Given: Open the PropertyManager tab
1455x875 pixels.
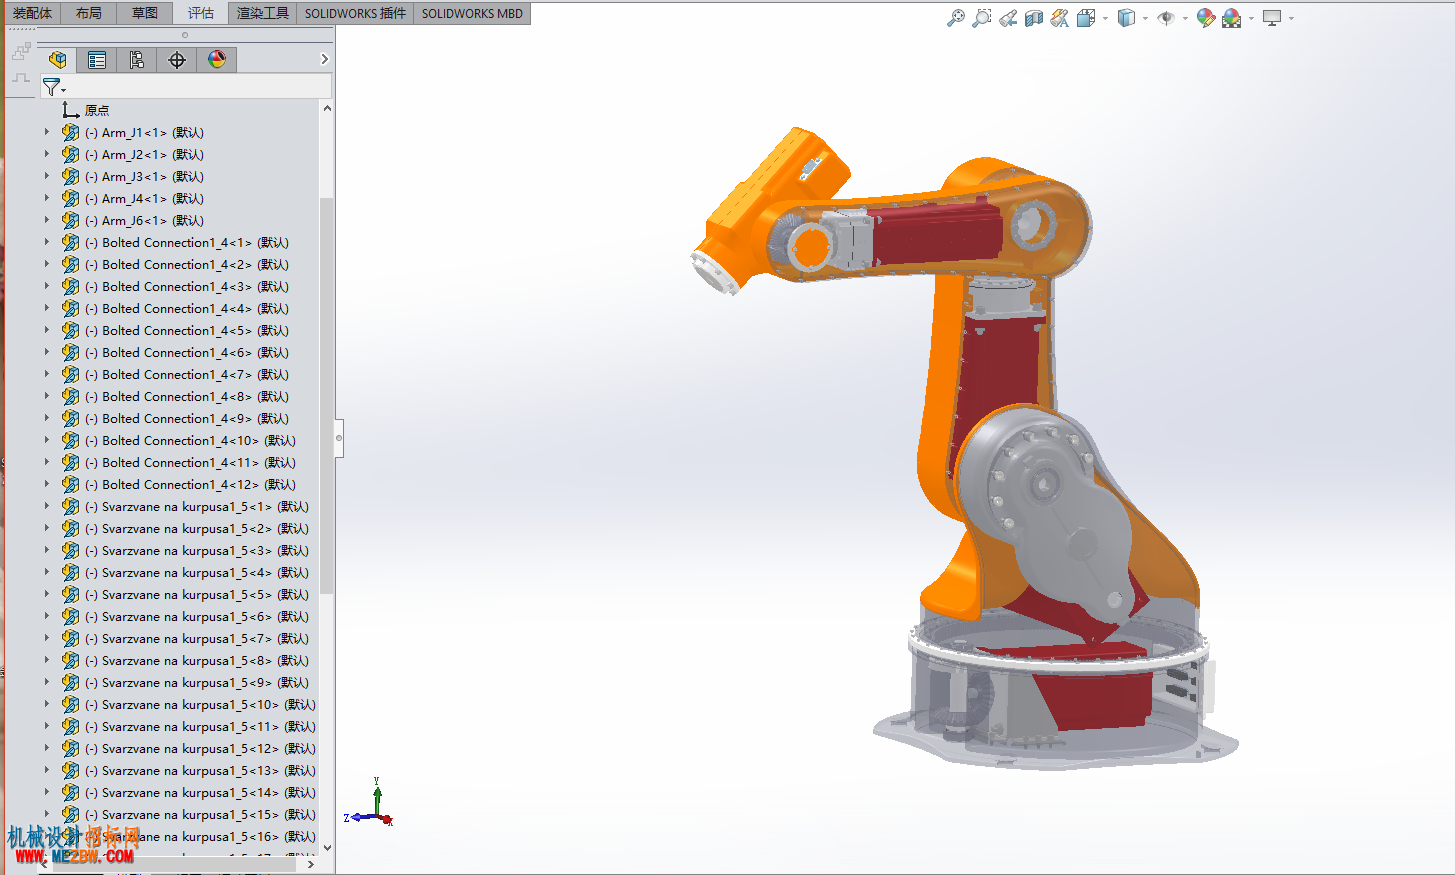Looking at the screenshot, I should click(97, 60).
